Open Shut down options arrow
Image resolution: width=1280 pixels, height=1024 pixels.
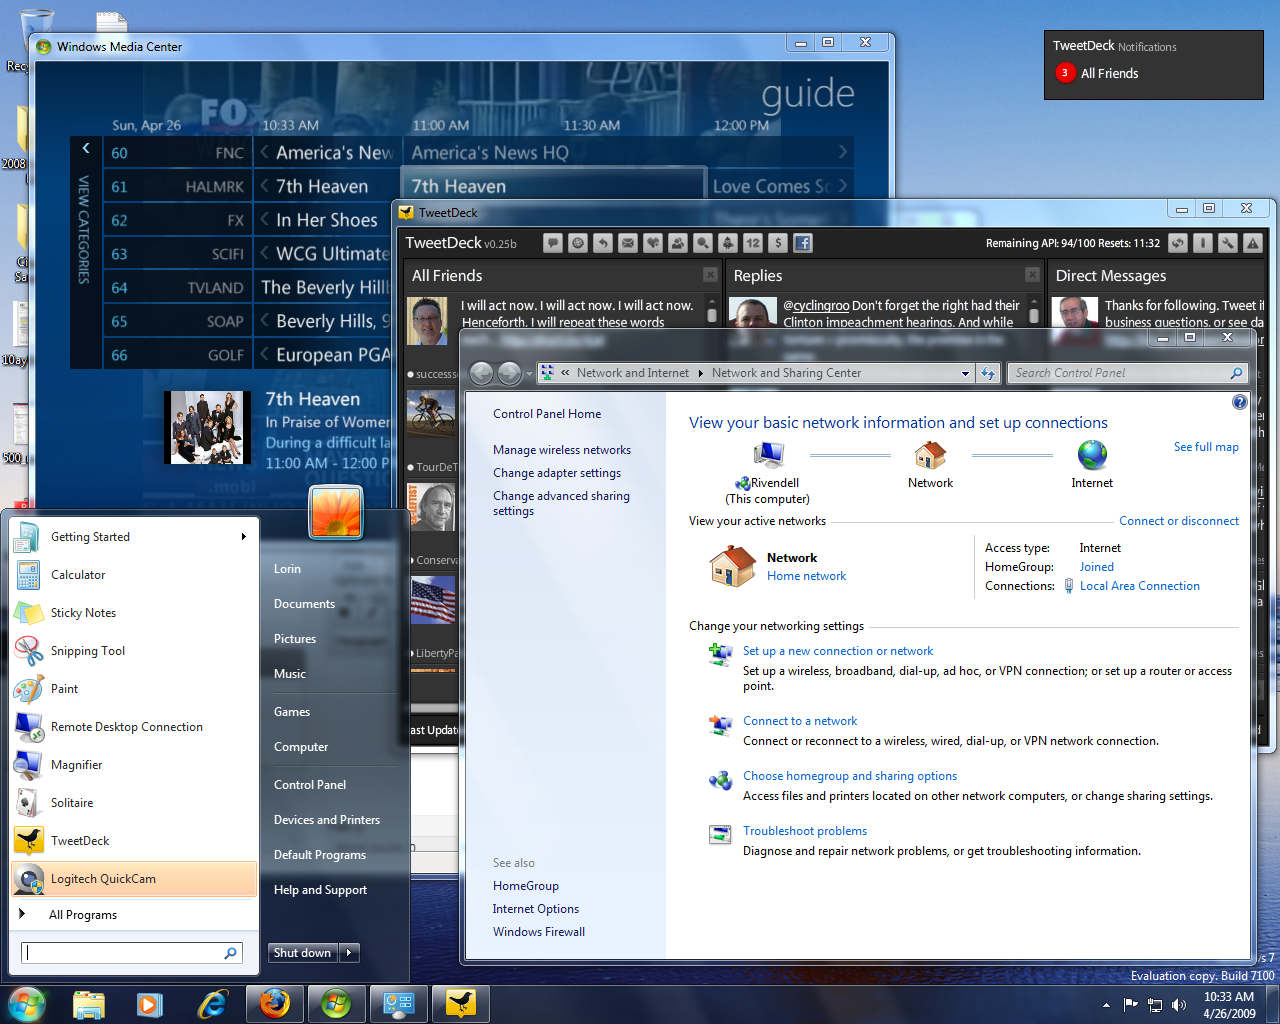(x=349, y=953)
